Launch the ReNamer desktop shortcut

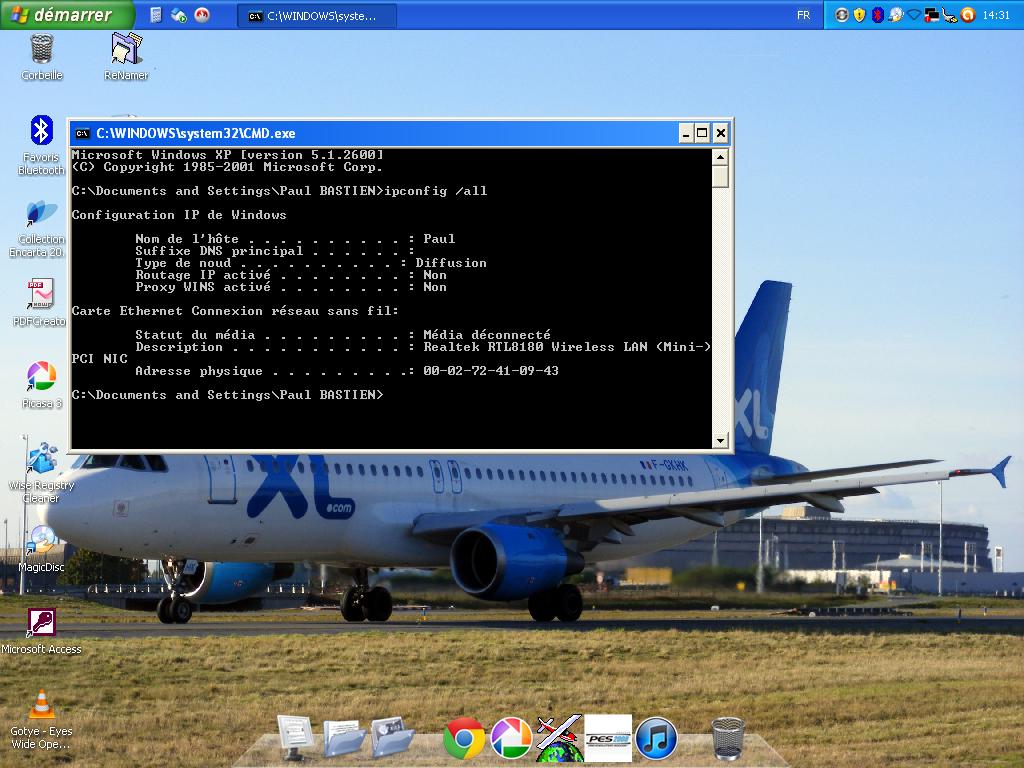pos(126,56)
